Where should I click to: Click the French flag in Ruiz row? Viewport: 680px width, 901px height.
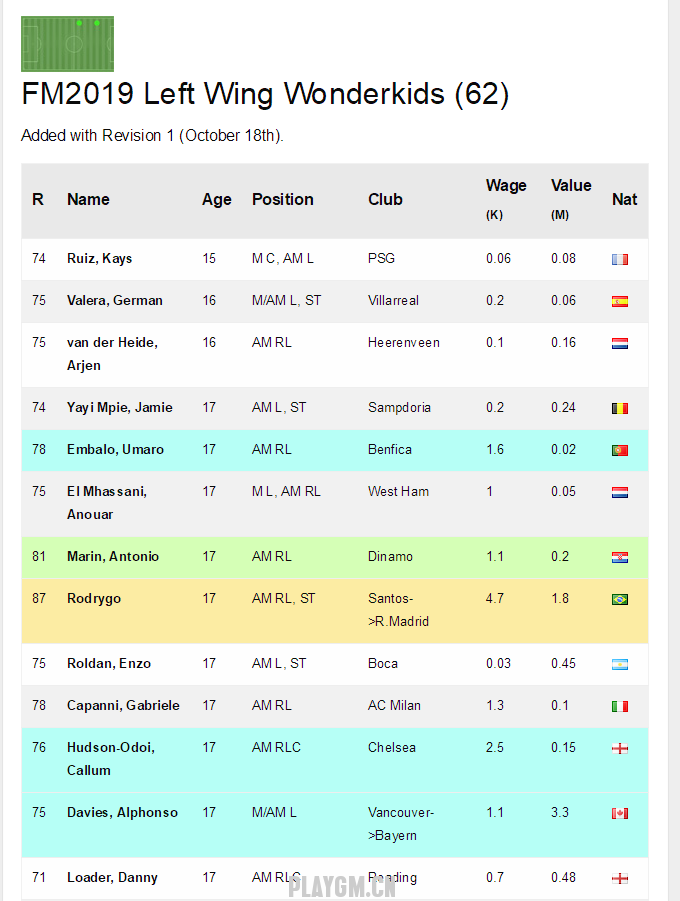[x=620, y=259]
